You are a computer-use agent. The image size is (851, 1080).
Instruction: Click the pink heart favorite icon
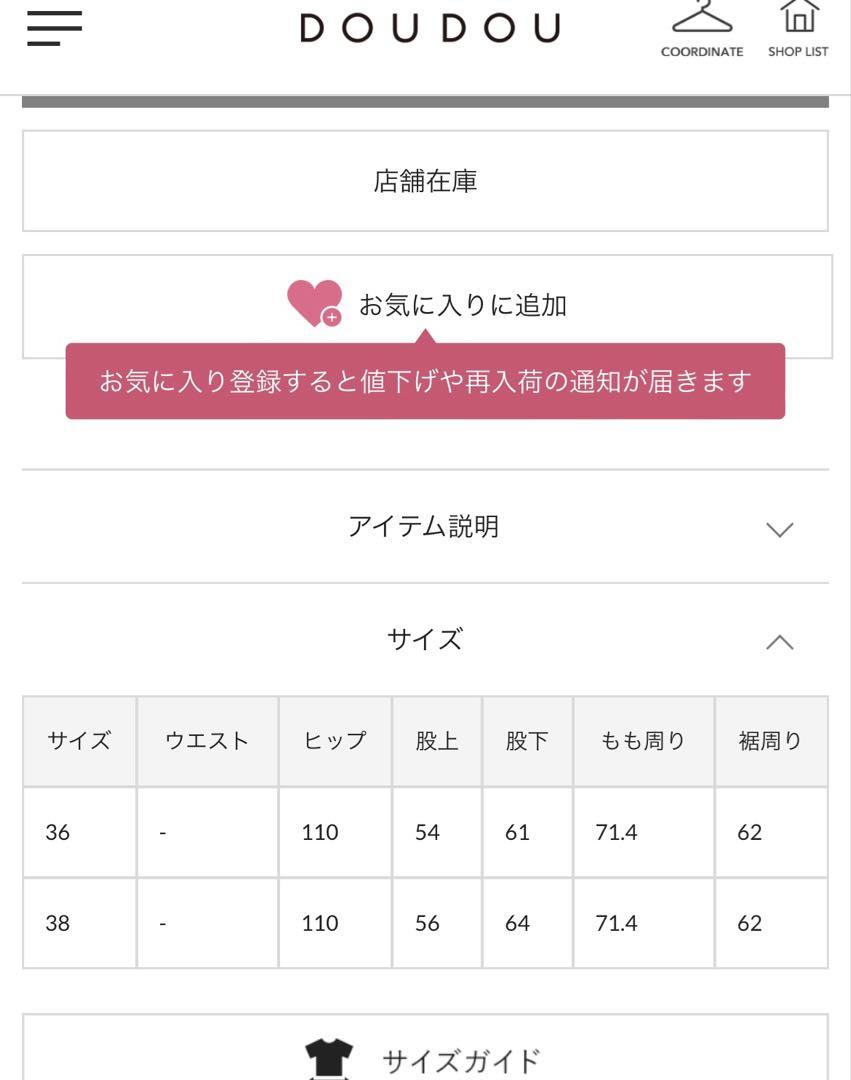[315, 303]
